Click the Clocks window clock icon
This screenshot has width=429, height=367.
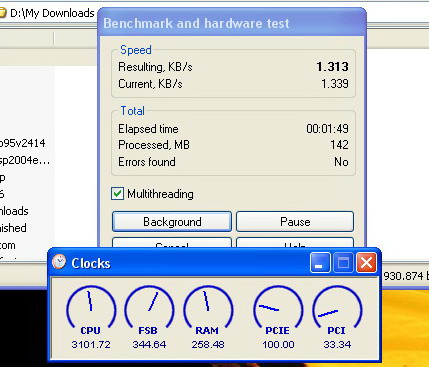coord(59,262)
